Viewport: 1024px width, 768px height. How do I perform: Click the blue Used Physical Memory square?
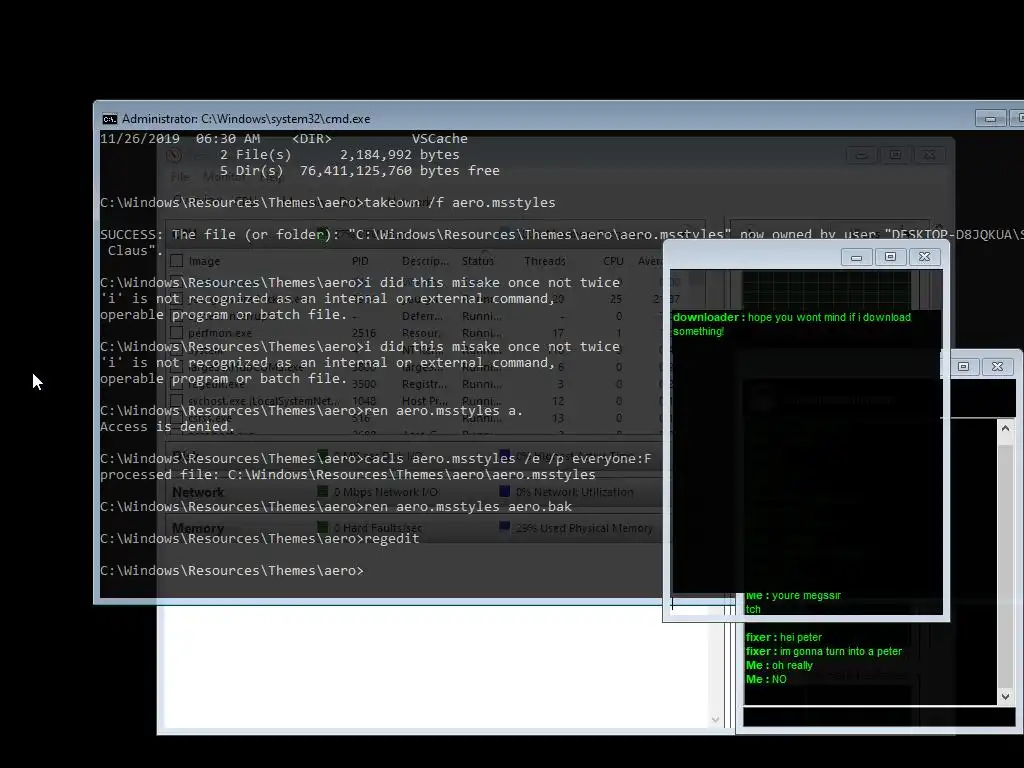(x=504, y=526)
